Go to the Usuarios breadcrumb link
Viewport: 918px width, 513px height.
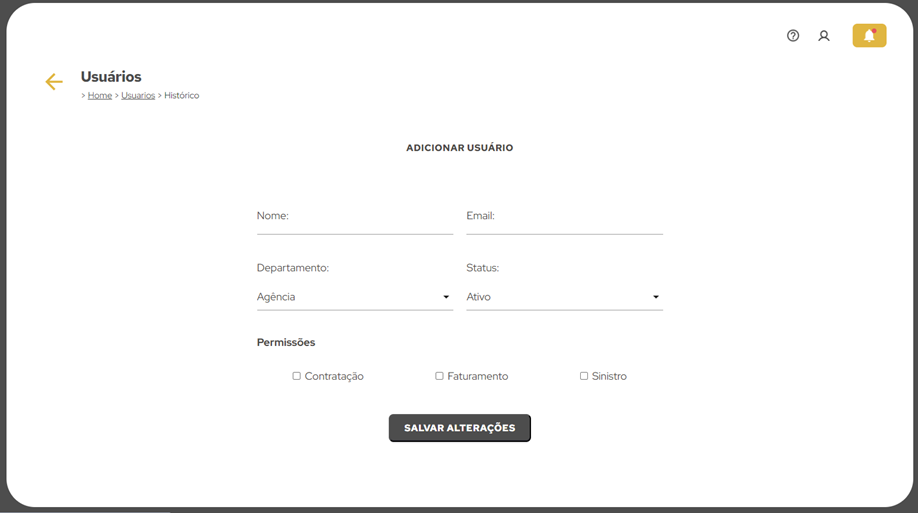click(138, 95)
